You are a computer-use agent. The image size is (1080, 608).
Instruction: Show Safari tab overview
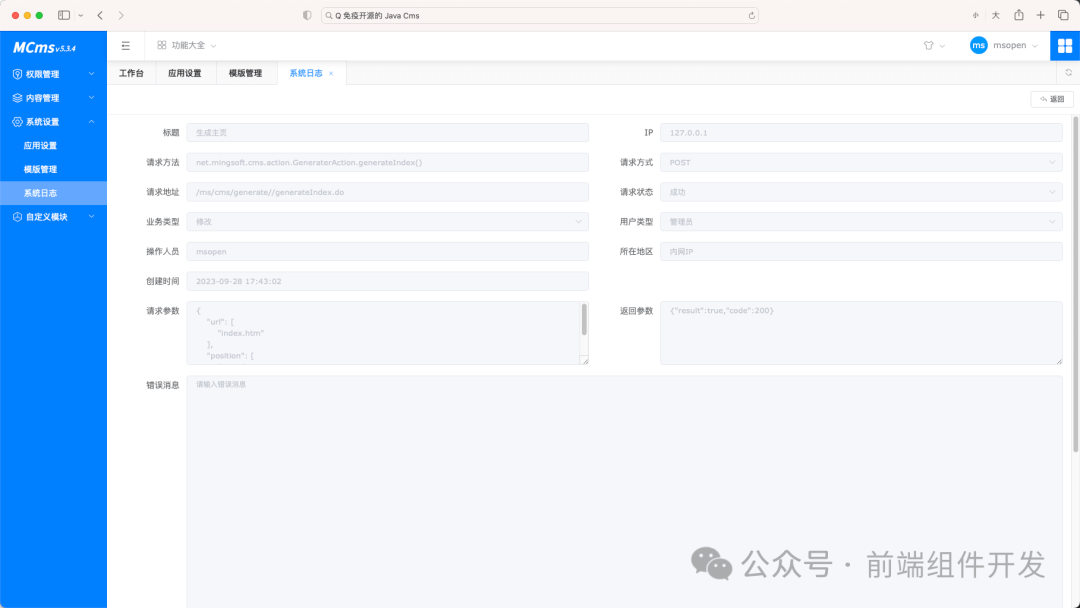click(x=1063, y=15)
